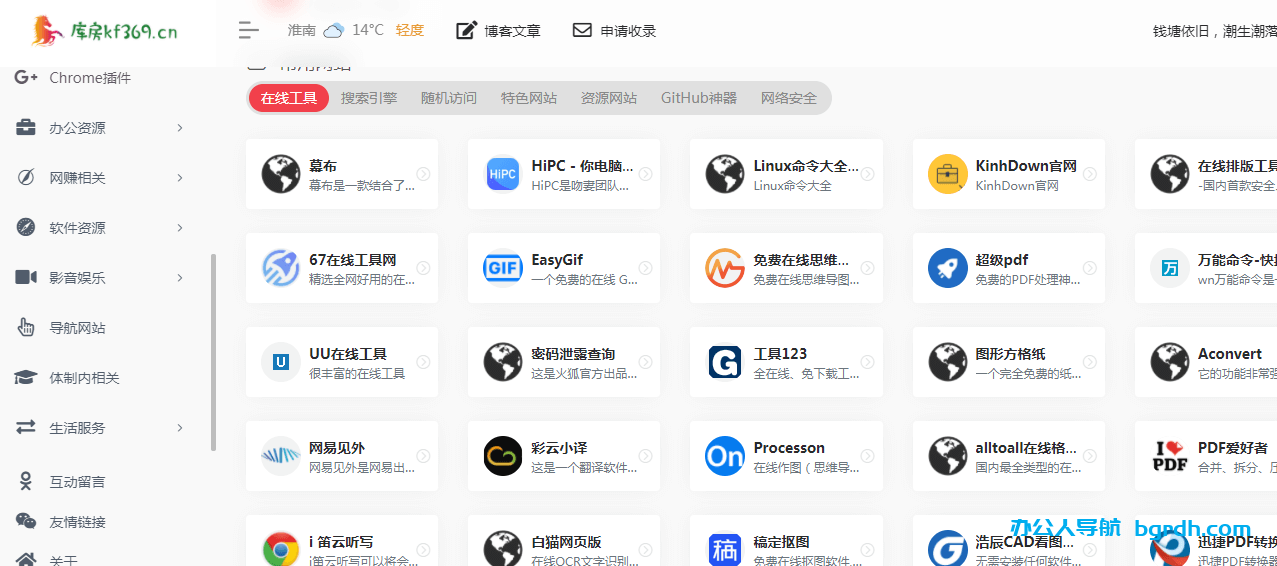The image size is (1277, 566).
Task: Click the HiPC card logo icon
Action: [x=503, y=174]
